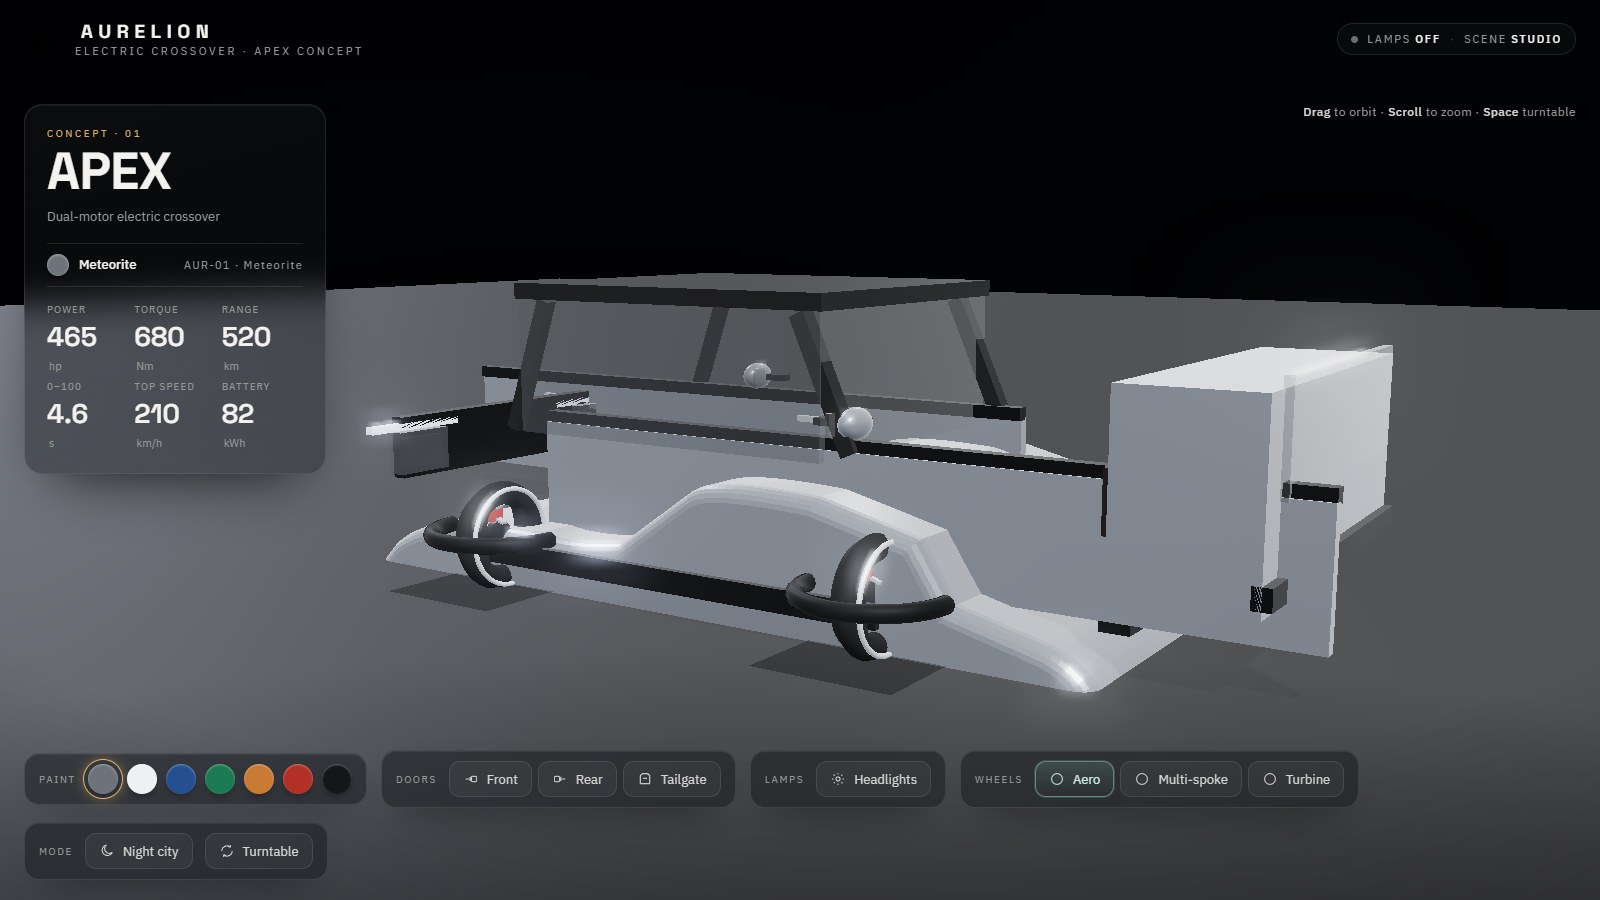Click the Aero wheel circle icon

(x=1057, y=779)
